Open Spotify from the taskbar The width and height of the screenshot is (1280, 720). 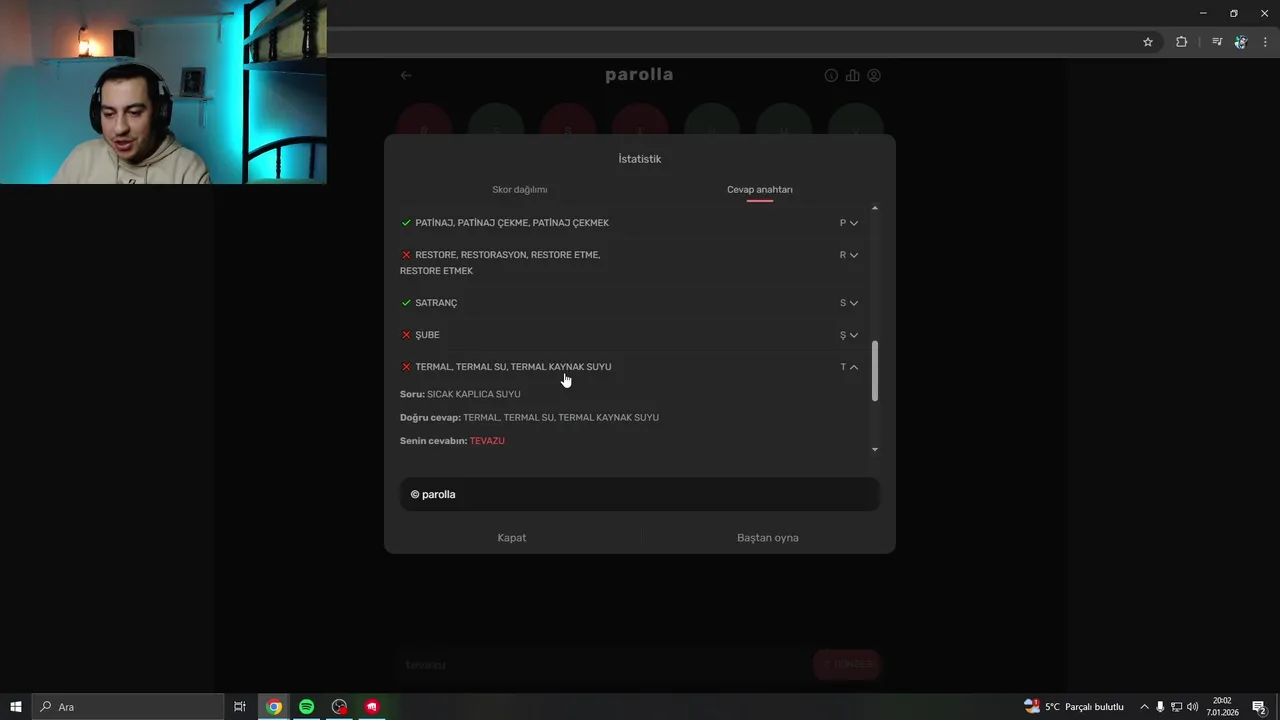[306, 707]
